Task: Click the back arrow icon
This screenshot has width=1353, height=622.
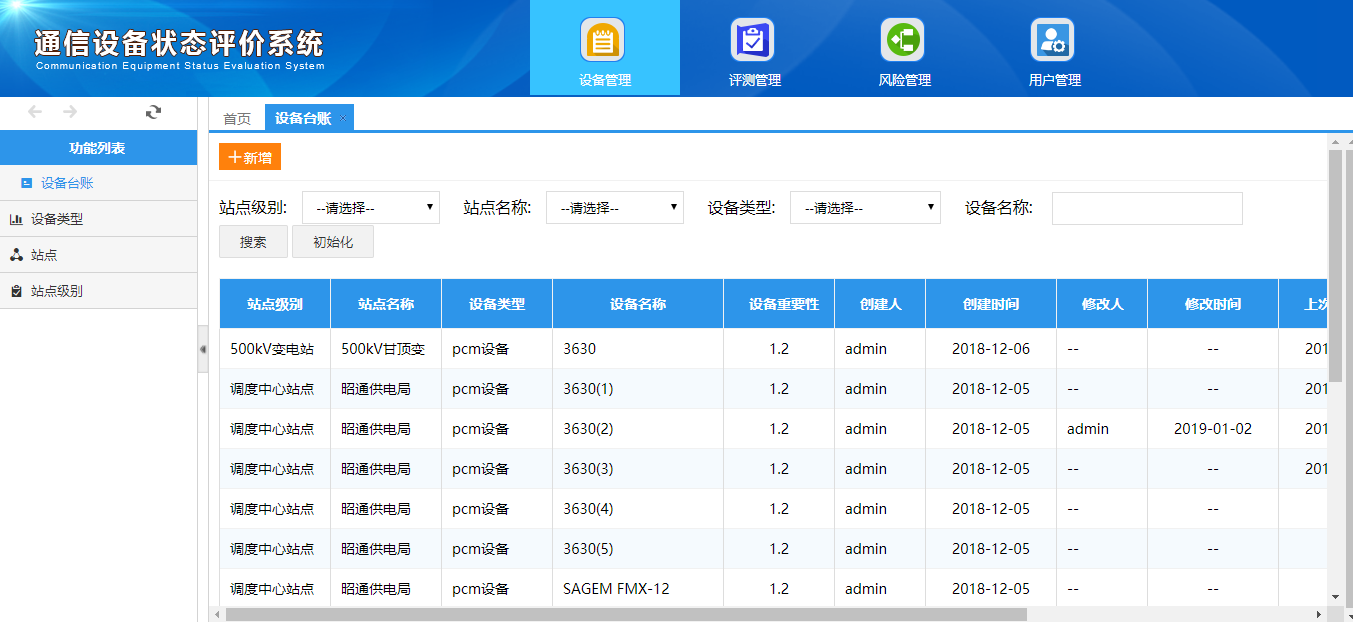Action: pos(35,112)
